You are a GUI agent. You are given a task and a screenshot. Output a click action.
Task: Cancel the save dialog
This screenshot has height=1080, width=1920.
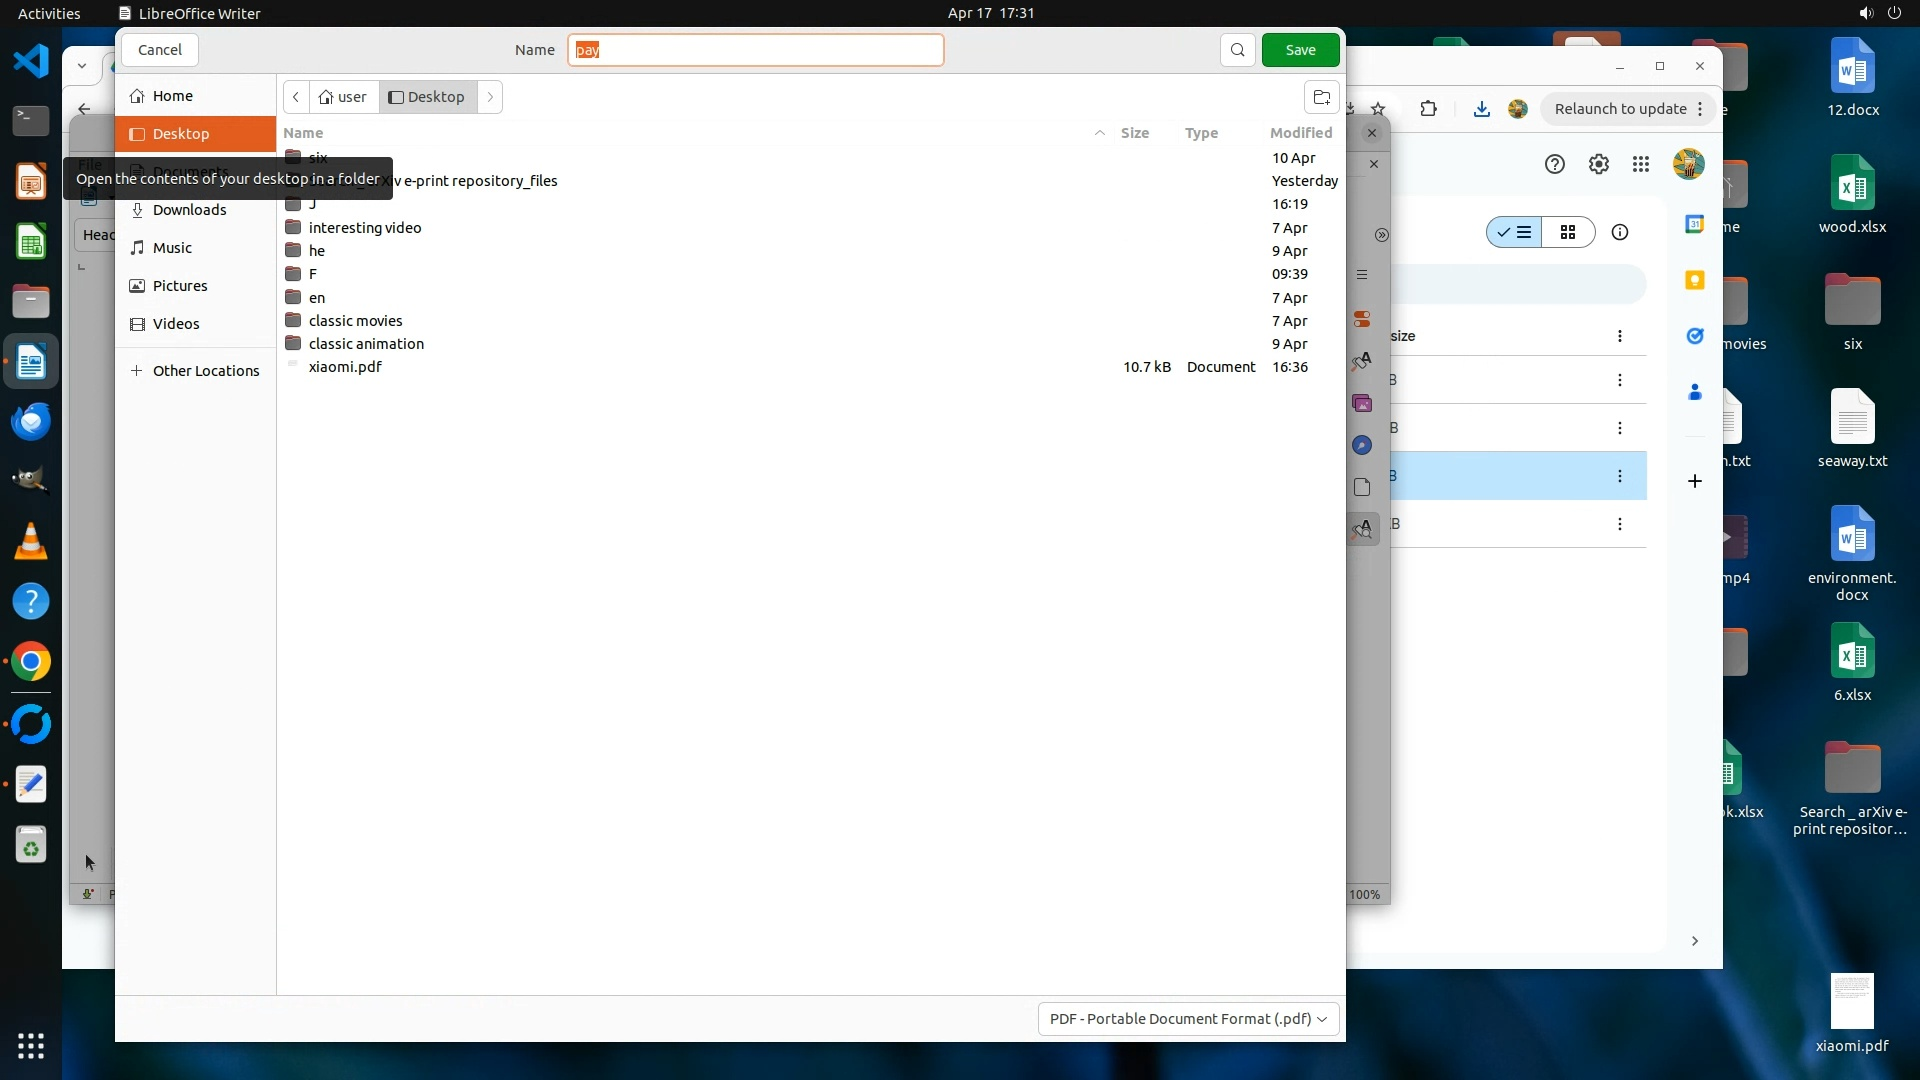[x=160, y=50]
